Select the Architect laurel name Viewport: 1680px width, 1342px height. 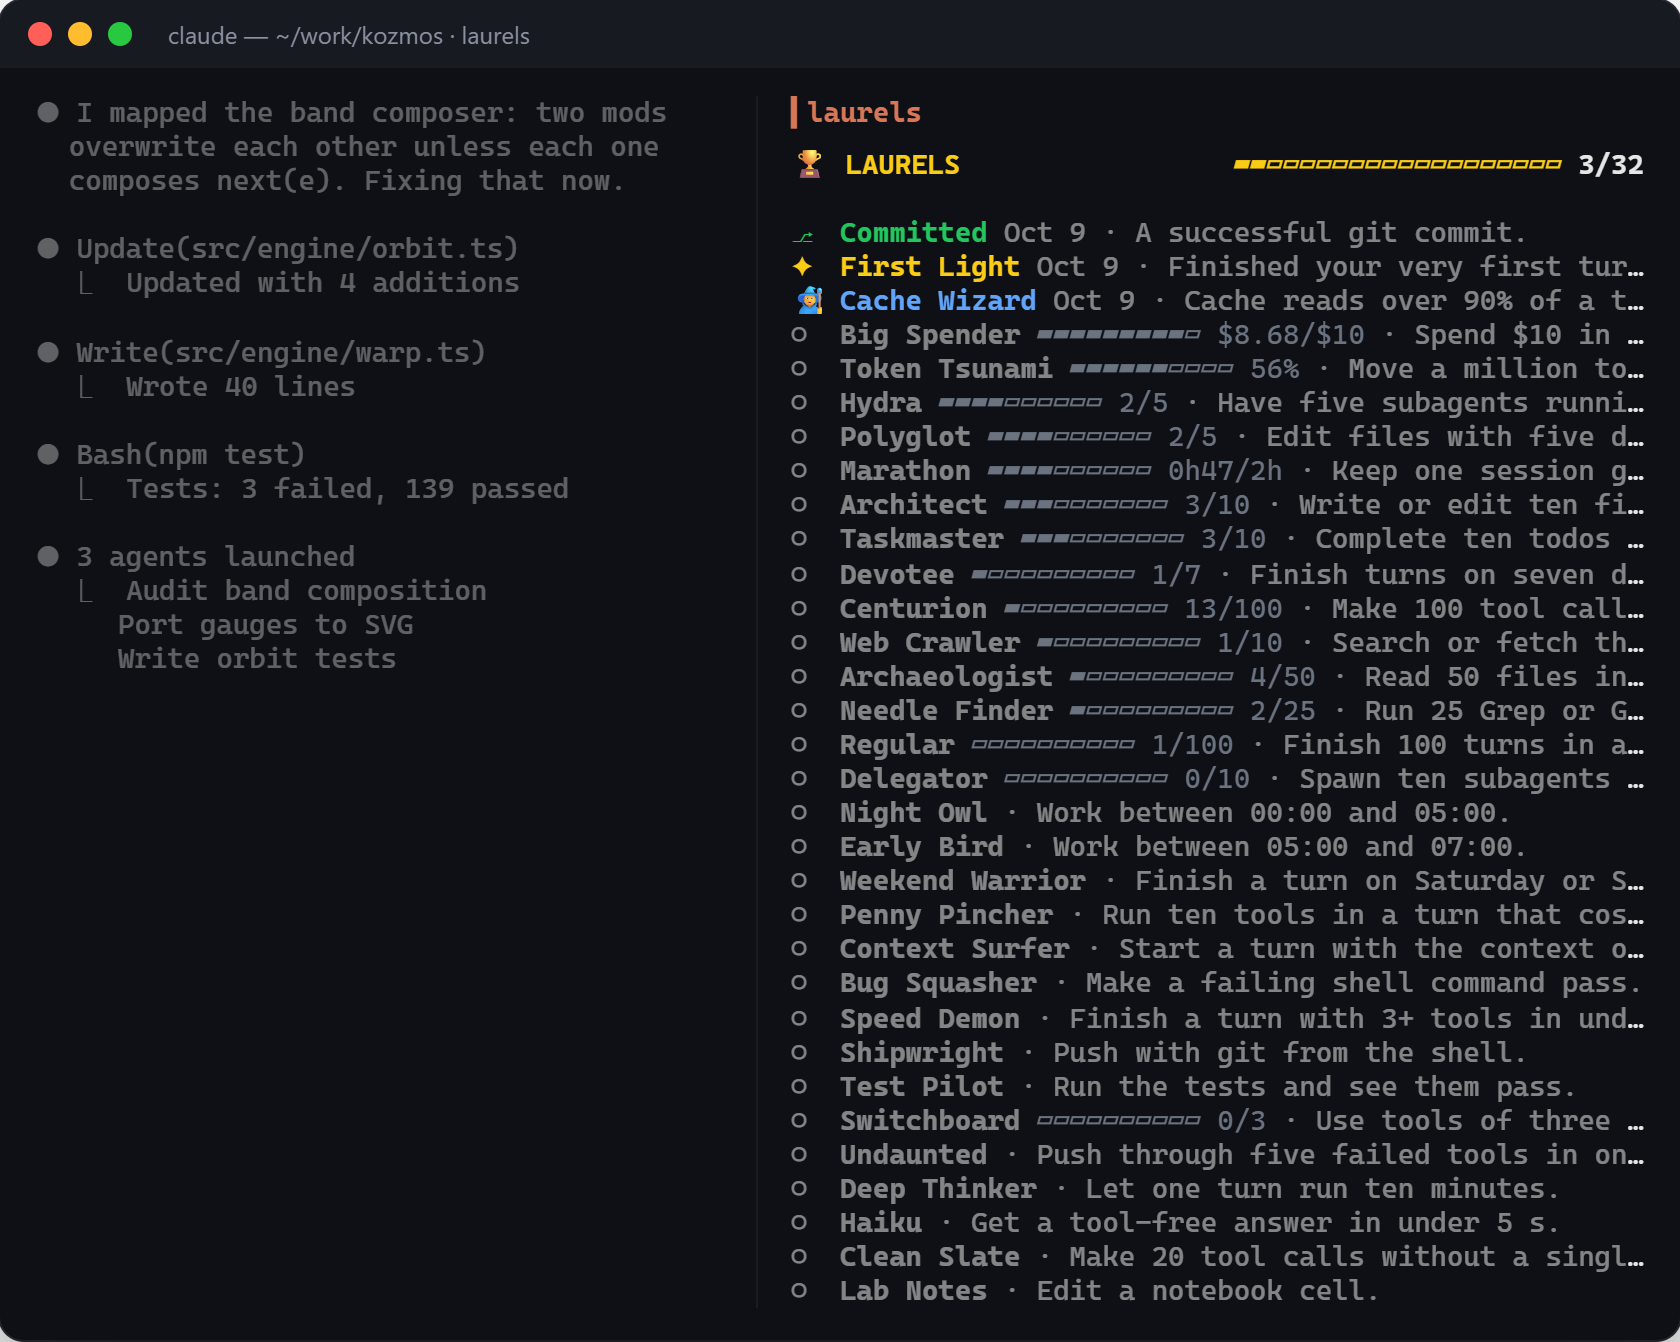point(913,504)
